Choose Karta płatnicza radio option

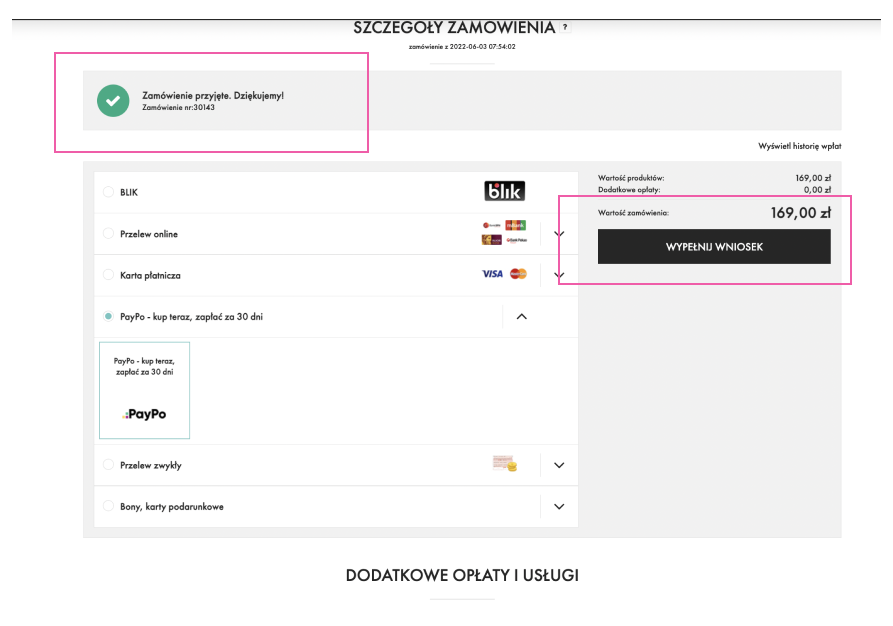pyautogui.click(x=108, y=275)
